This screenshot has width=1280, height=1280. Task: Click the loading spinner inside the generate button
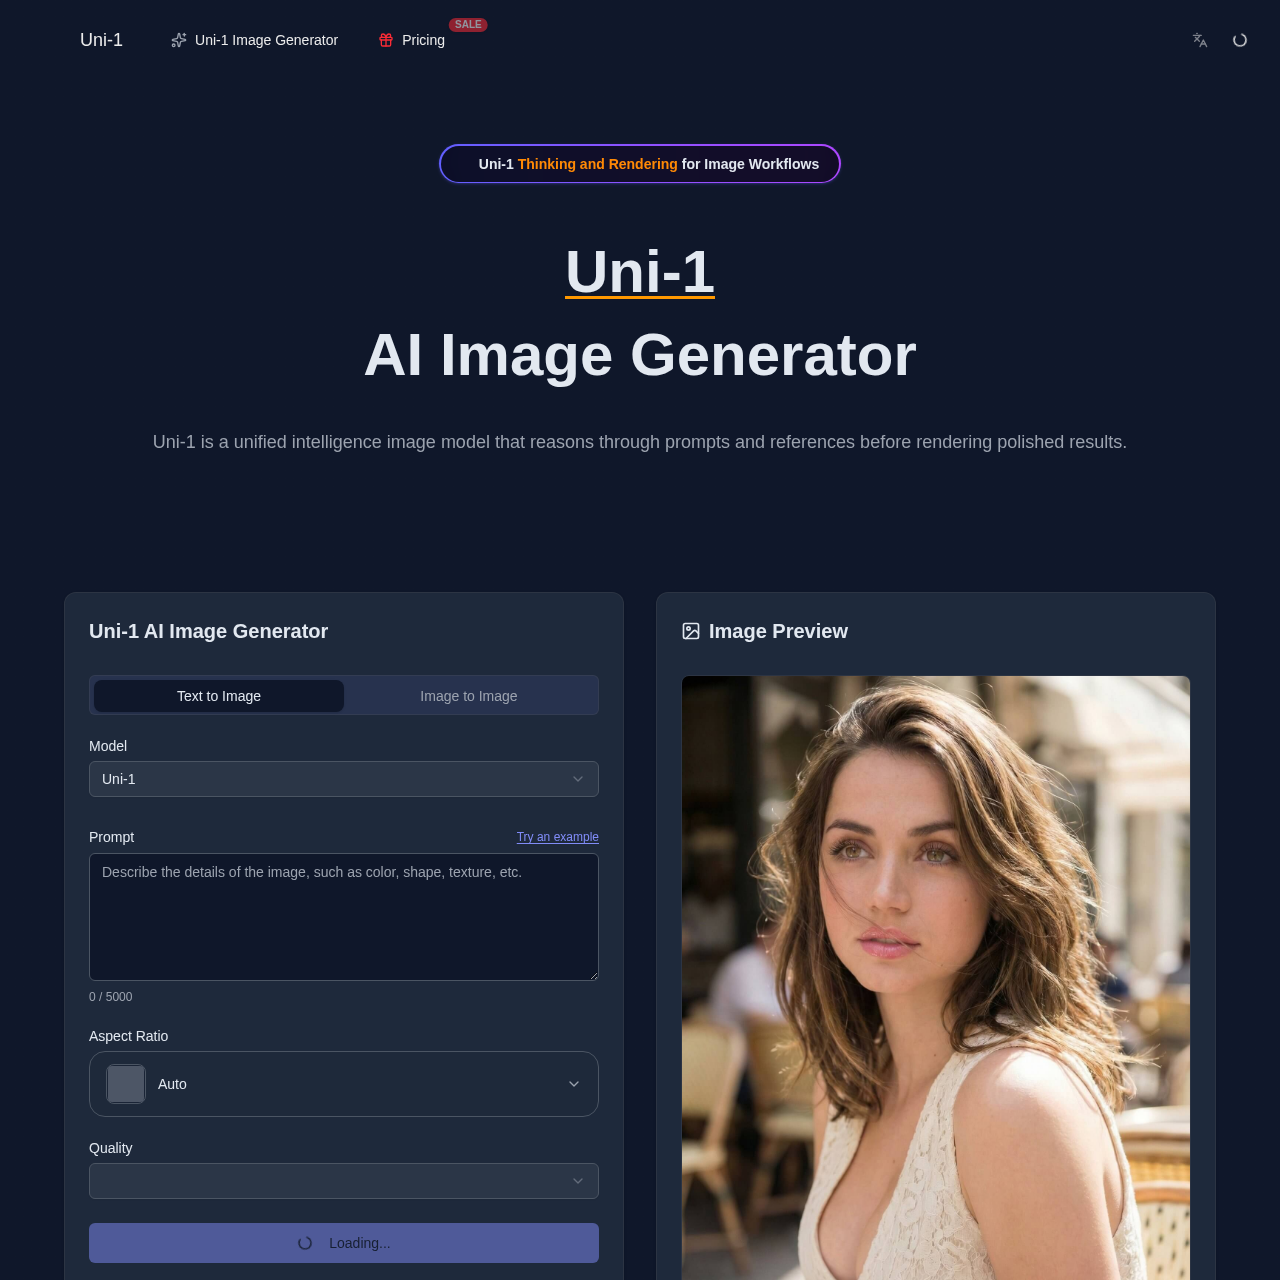tap(304, 1243)
